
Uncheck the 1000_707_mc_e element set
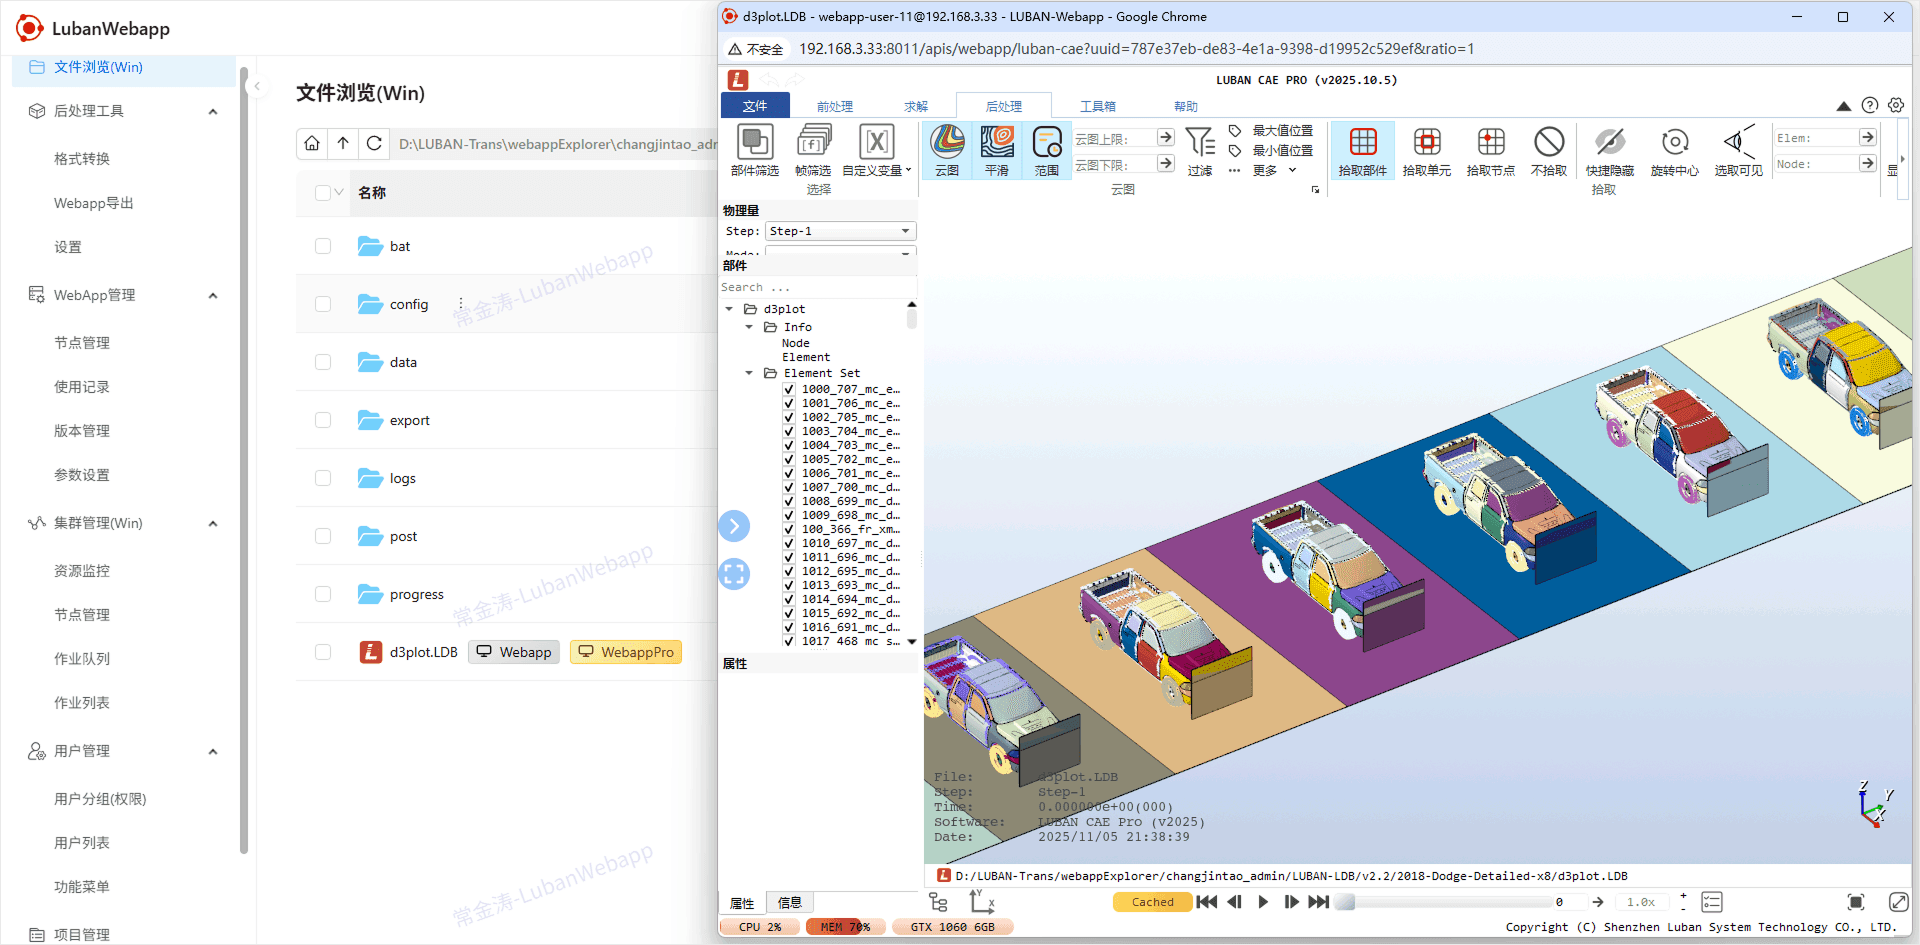coord(789,390)
